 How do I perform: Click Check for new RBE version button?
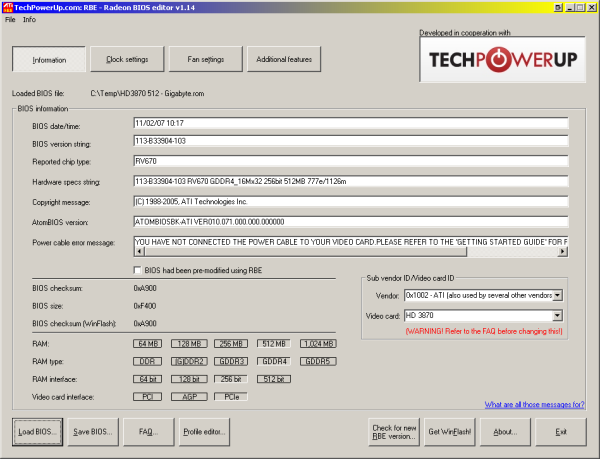point(394,432)
